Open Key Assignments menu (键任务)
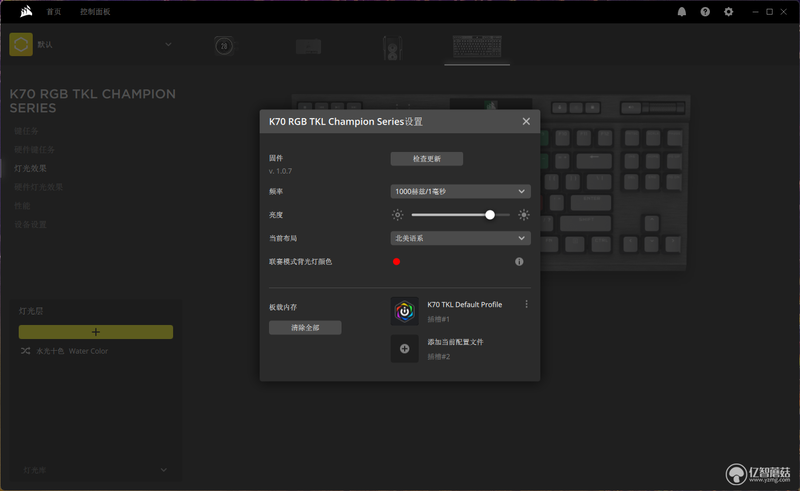 [x=26, y=131]
